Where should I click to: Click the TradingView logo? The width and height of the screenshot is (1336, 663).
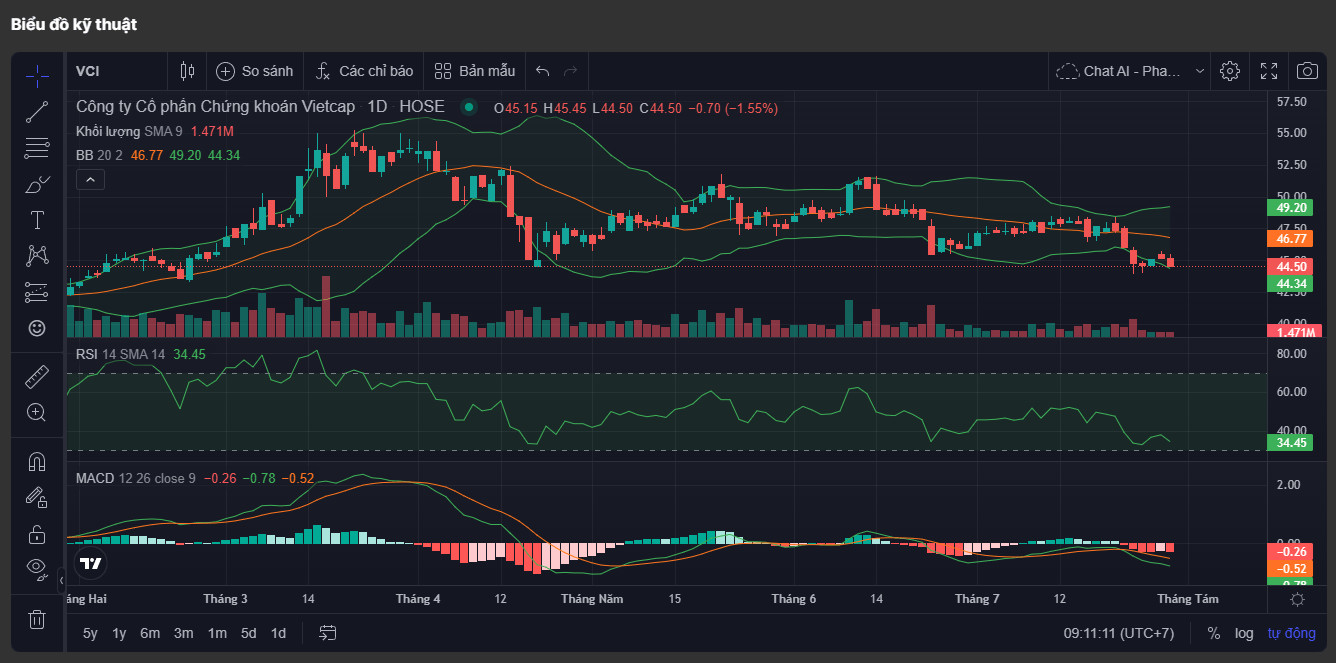tap(91, 563)
